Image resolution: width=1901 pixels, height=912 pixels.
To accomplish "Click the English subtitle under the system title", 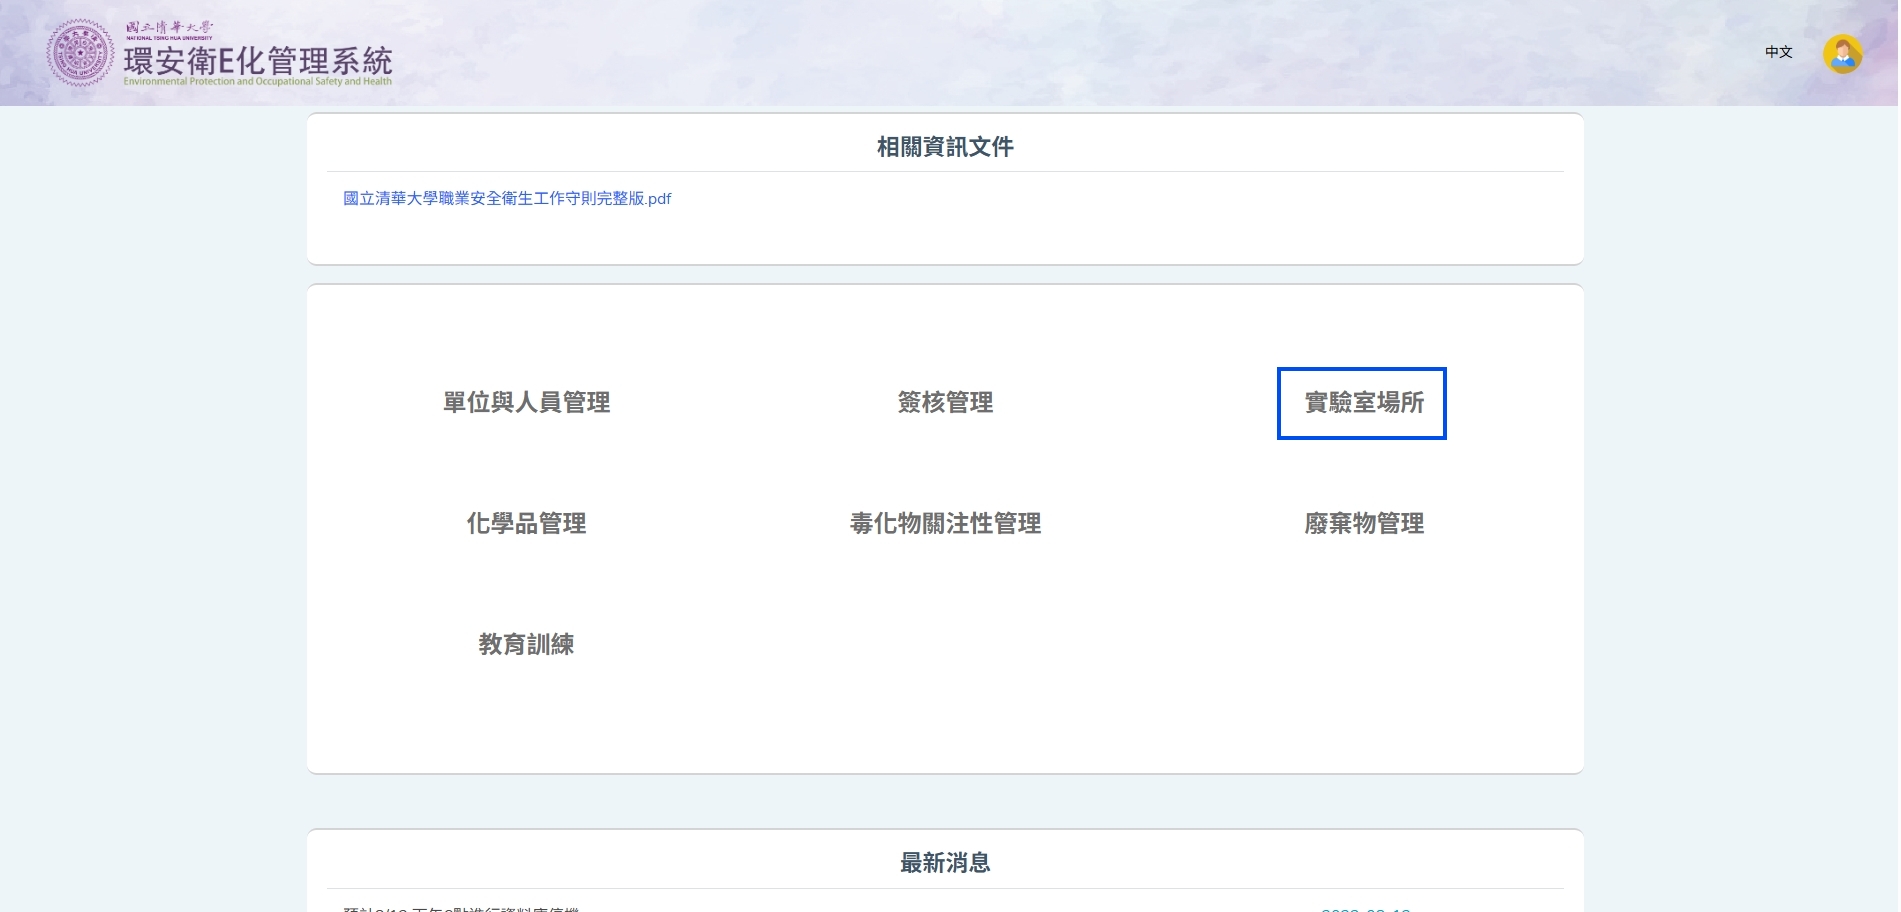I will point(258,82).
